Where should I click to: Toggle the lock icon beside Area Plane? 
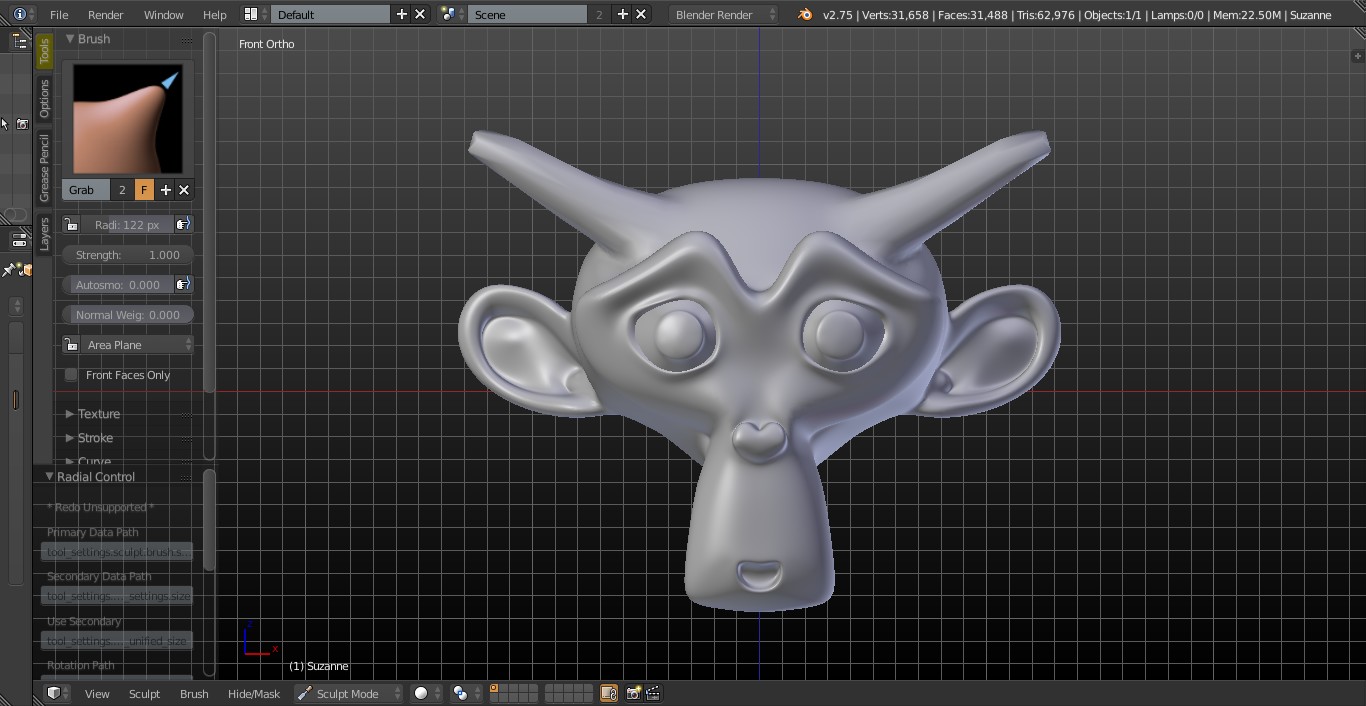[x=71, y=345]
